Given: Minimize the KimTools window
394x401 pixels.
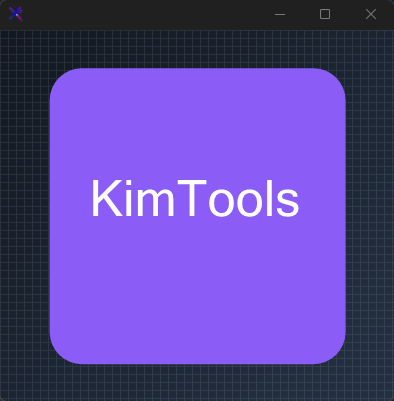Looking at the screenshot, I should pos(280,14).
